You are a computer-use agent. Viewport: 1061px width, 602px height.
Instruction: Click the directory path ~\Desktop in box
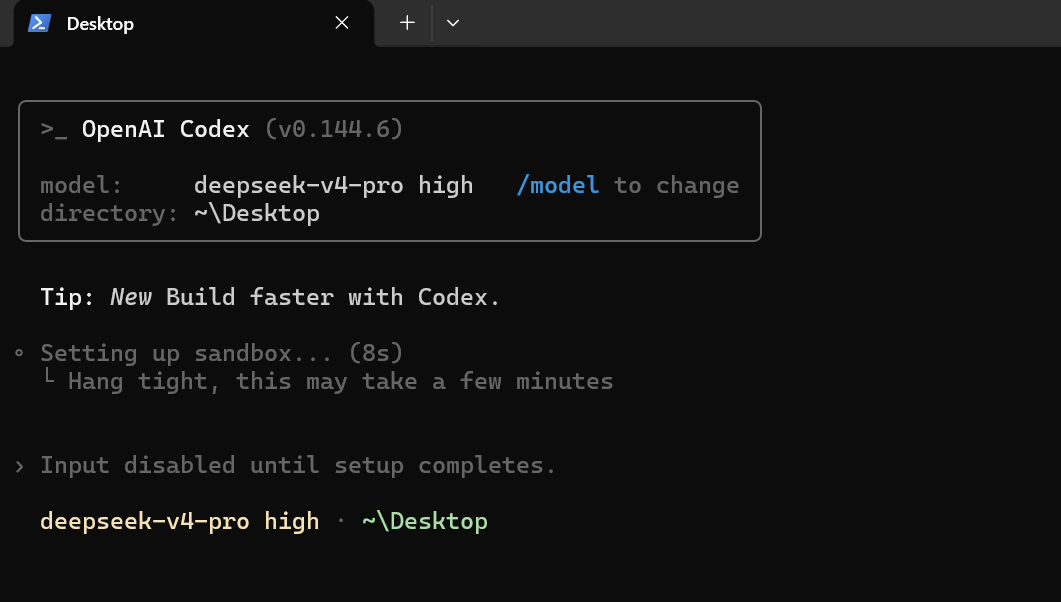[256, 213]
